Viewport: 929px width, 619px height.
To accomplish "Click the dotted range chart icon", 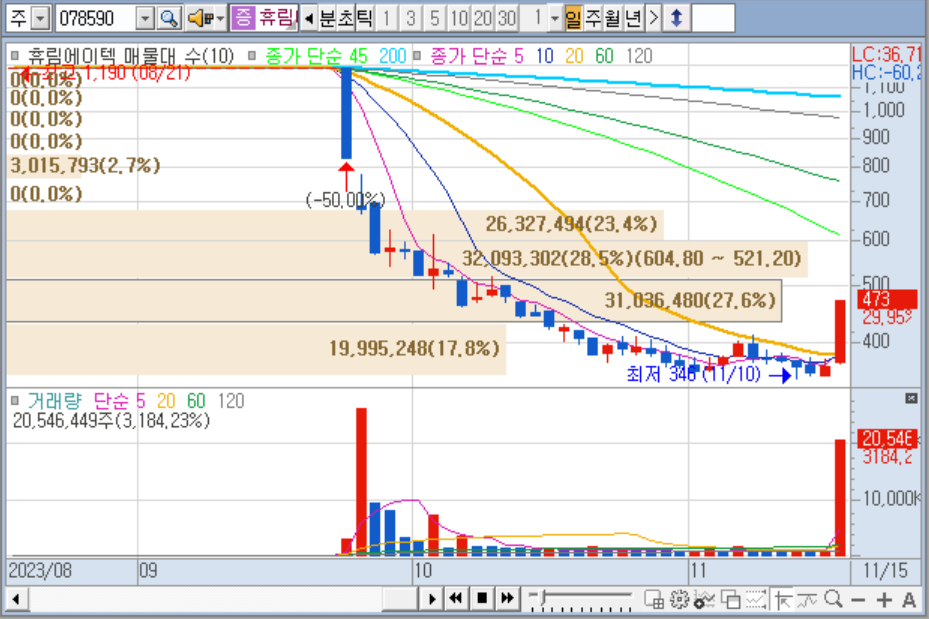I will click(x=755, y=599).
